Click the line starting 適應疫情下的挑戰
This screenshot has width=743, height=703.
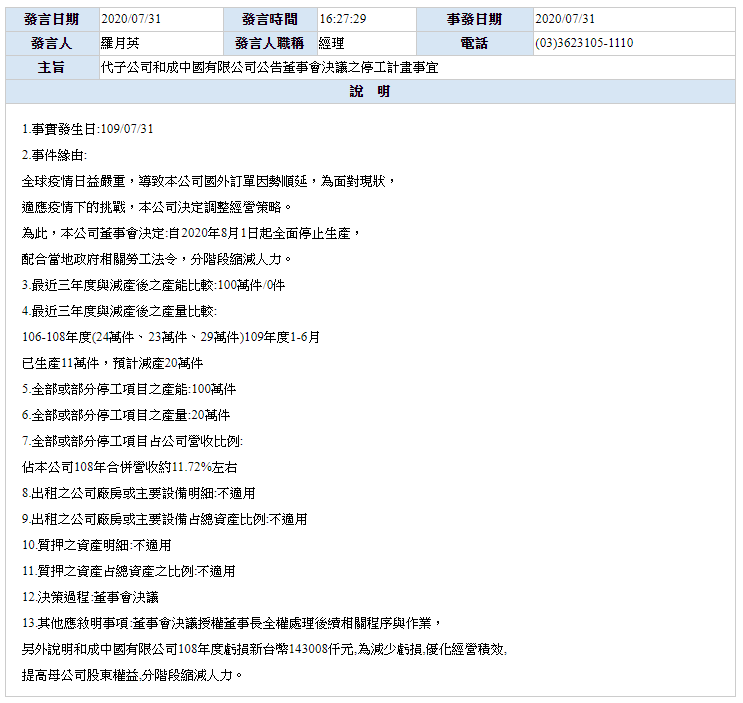click(x=157, y=207)
